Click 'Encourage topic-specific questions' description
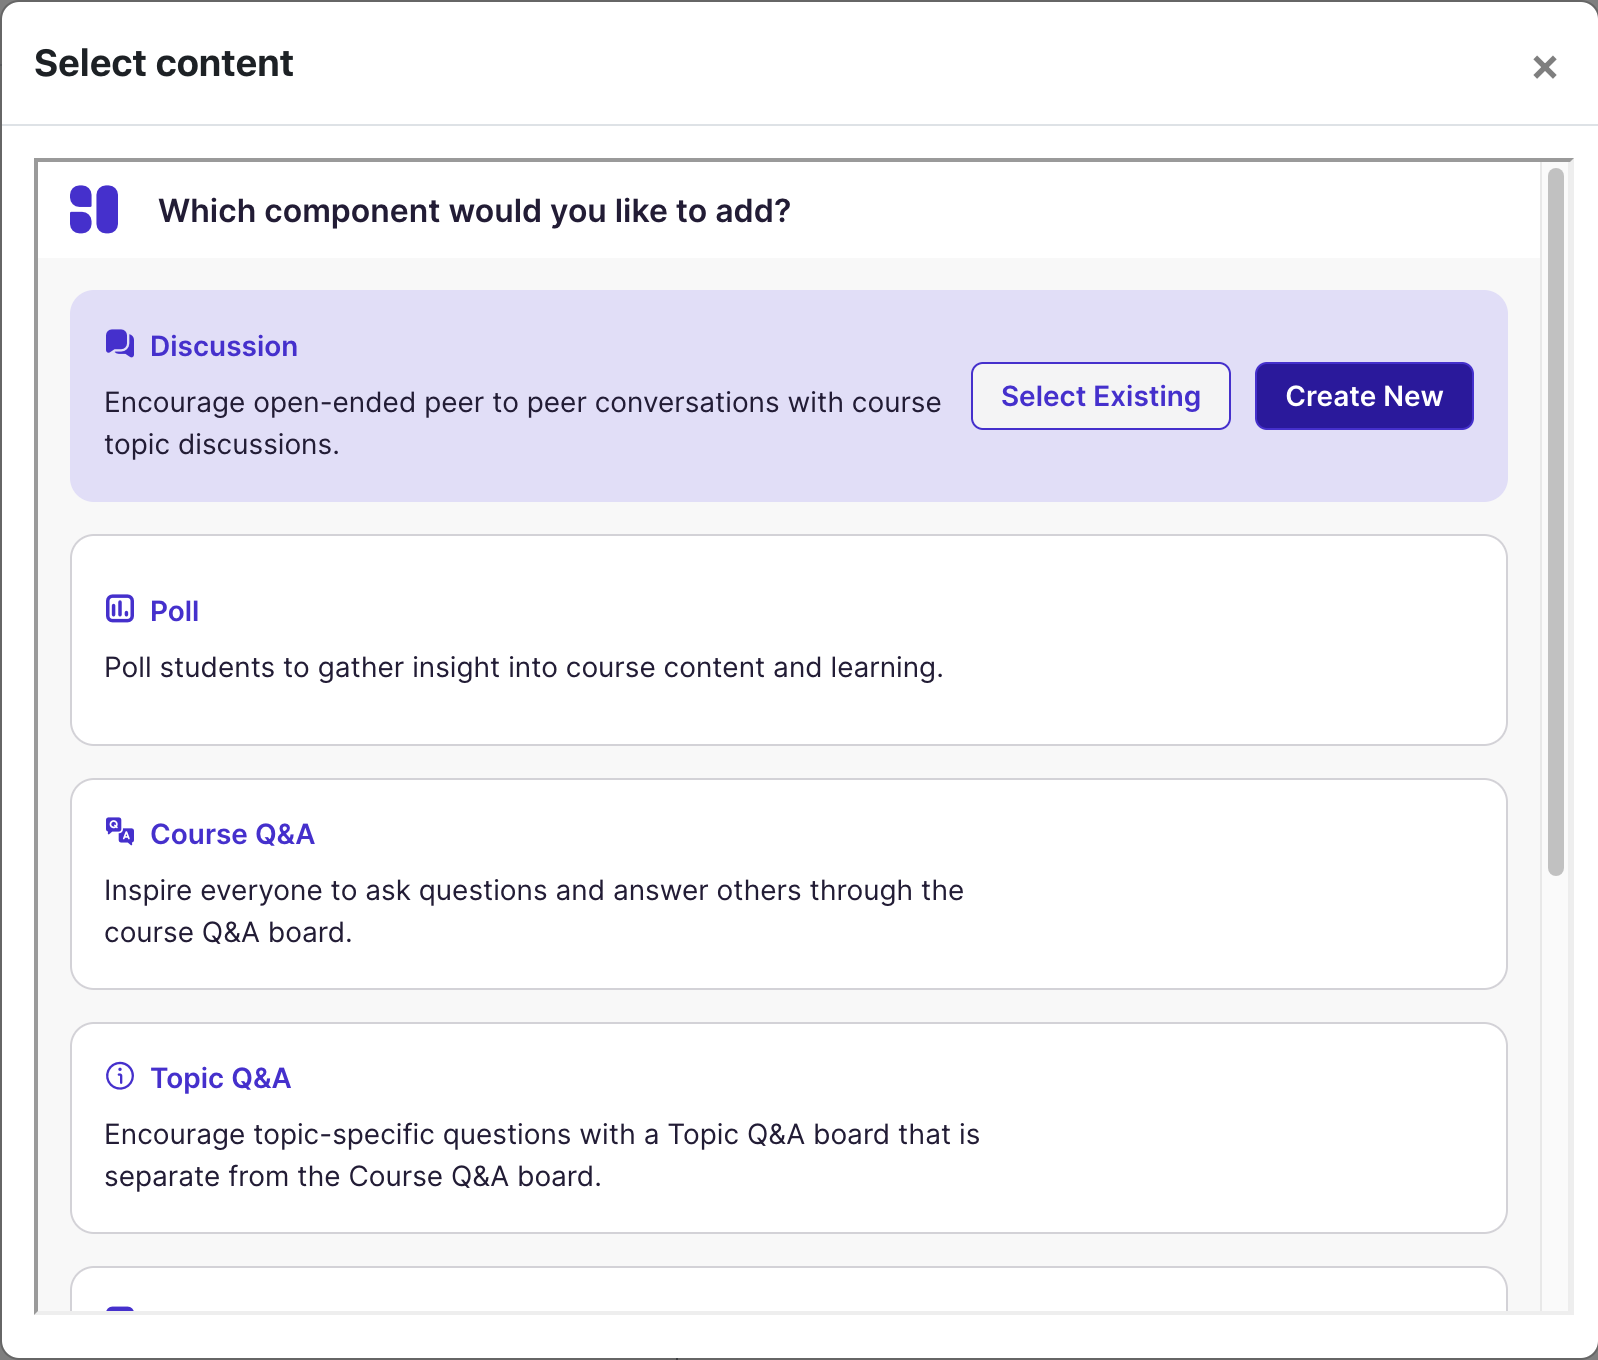Viewport: 1598px width, 1360px height. point(542,1155)
